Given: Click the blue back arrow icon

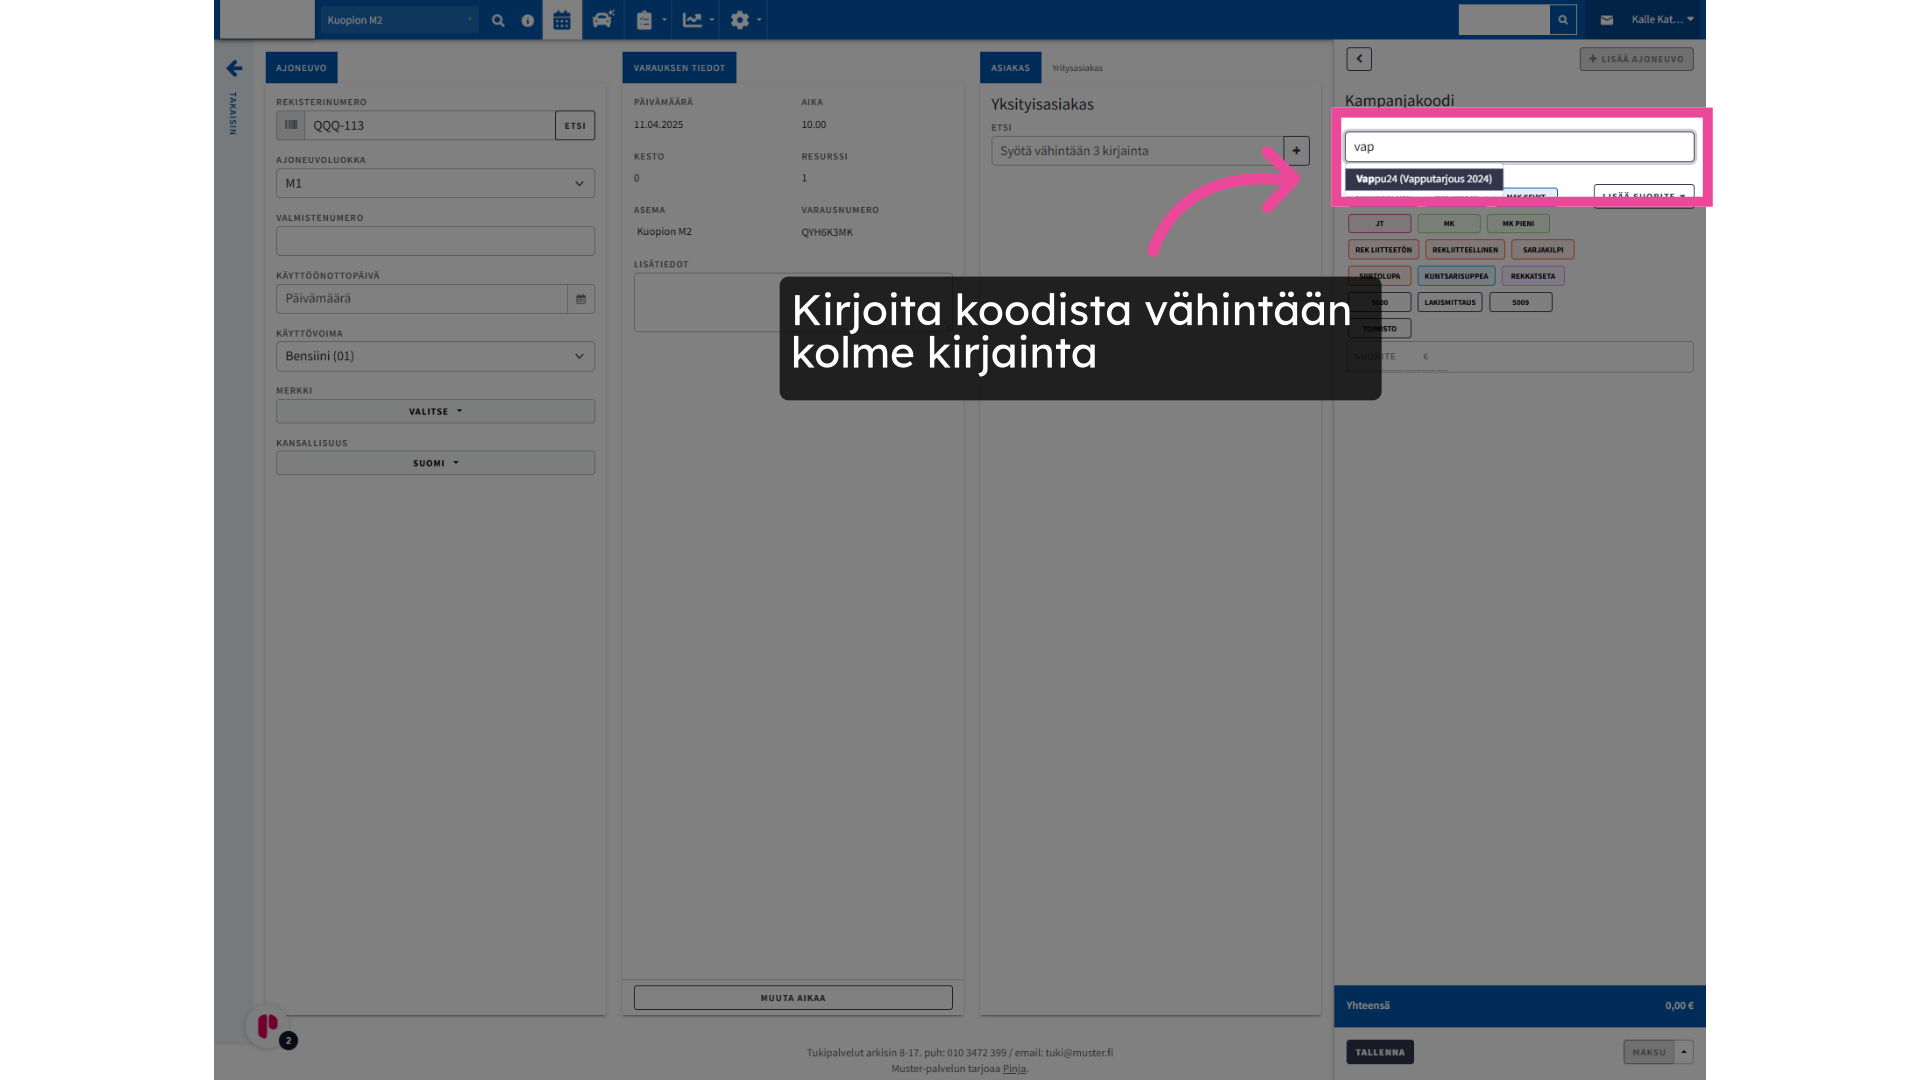Looking at the screenshot, I should coord(234,68).
